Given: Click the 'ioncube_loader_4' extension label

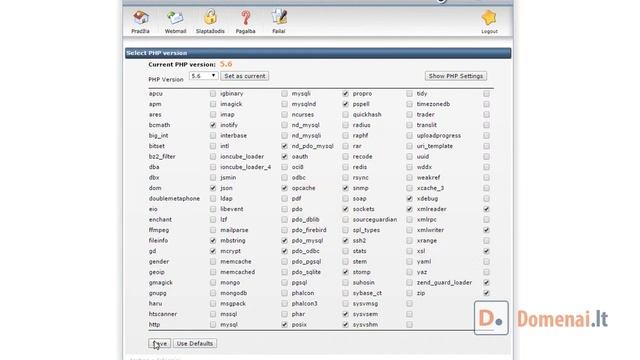Looking at the screenshot, I should [x=246, y=167].
